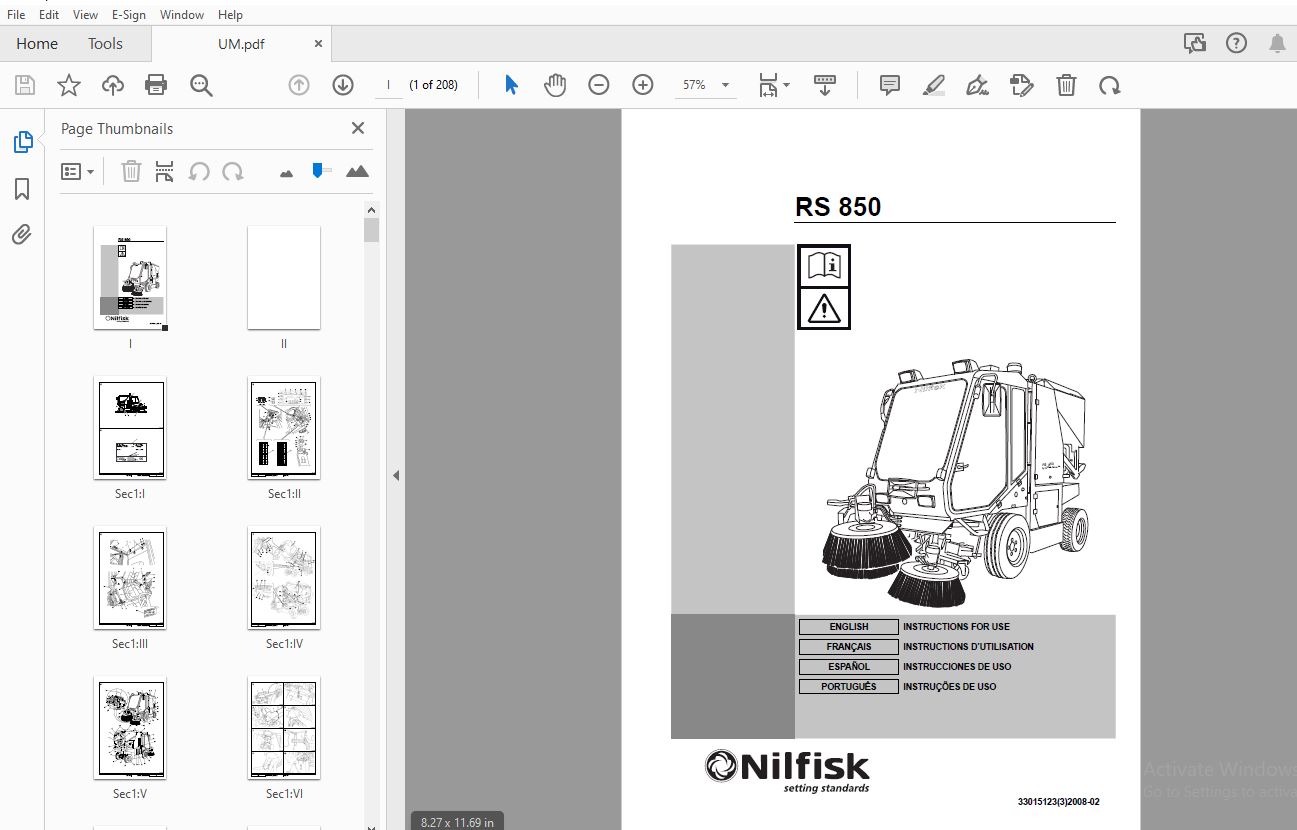1297x830 pixels.
Task: Select blank page II thumbnail
Action: pyautogui.click(x=284, y=277)
